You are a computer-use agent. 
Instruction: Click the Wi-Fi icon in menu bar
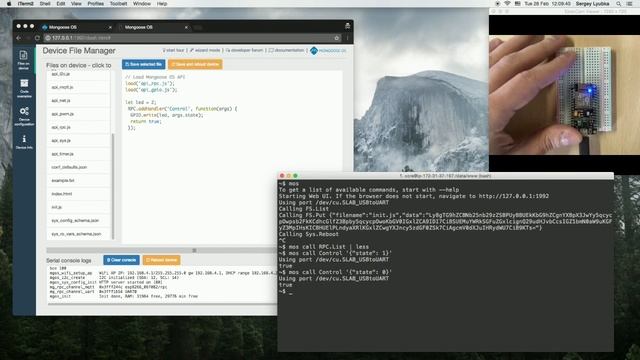click(x=507, y=4)
